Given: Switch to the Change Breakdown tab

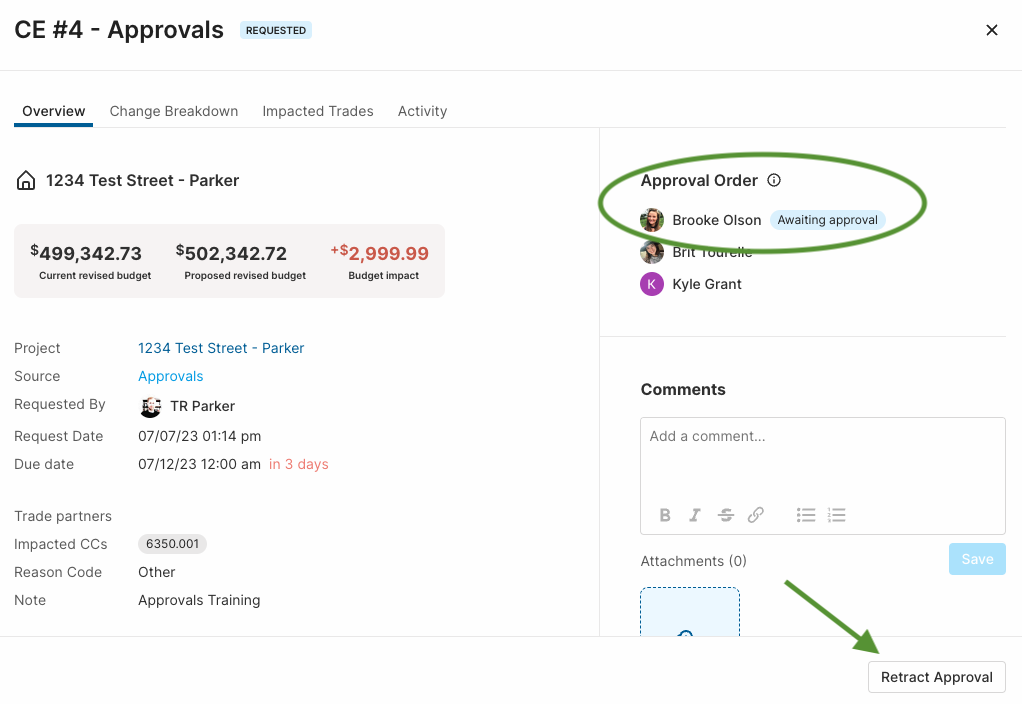Looking at the screenshot, I should (174, 111).
